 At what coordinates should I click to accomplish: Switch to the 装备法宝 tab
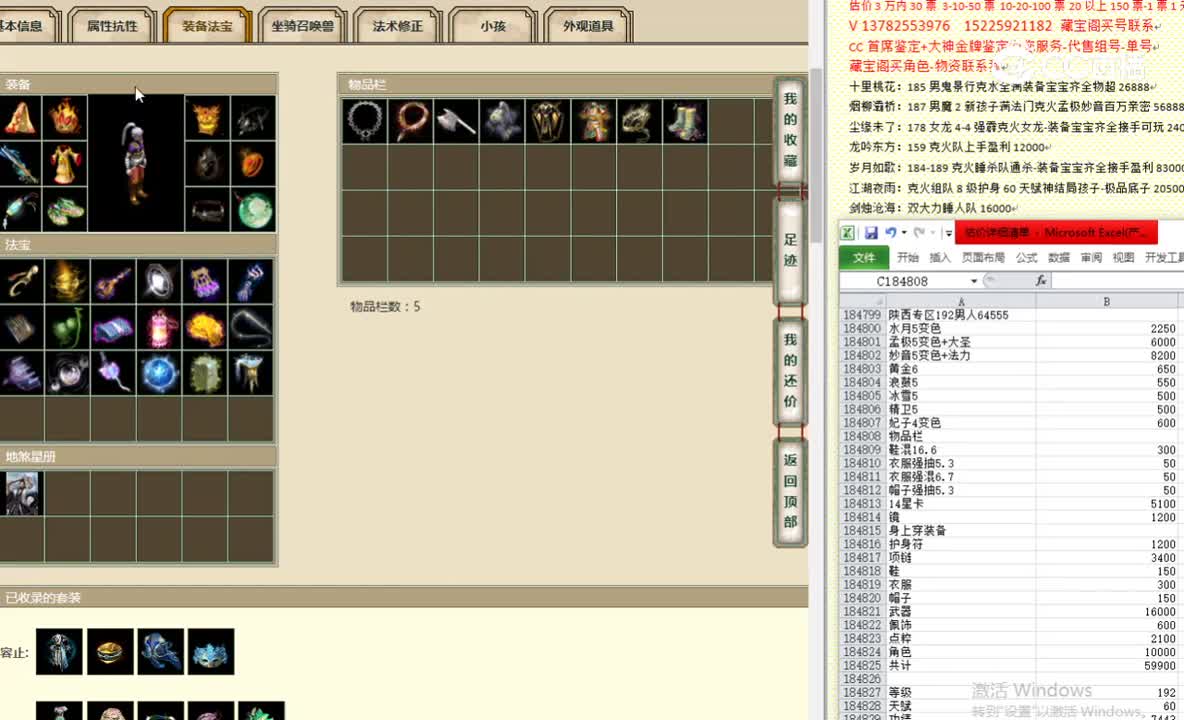207,26
